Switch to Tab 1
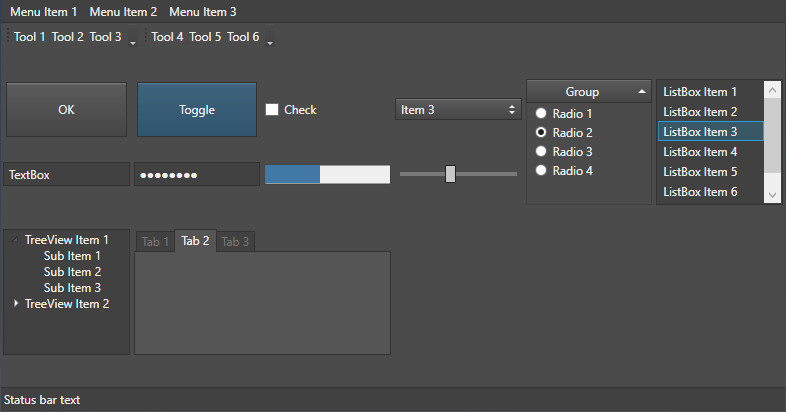 tap(155, 242)
